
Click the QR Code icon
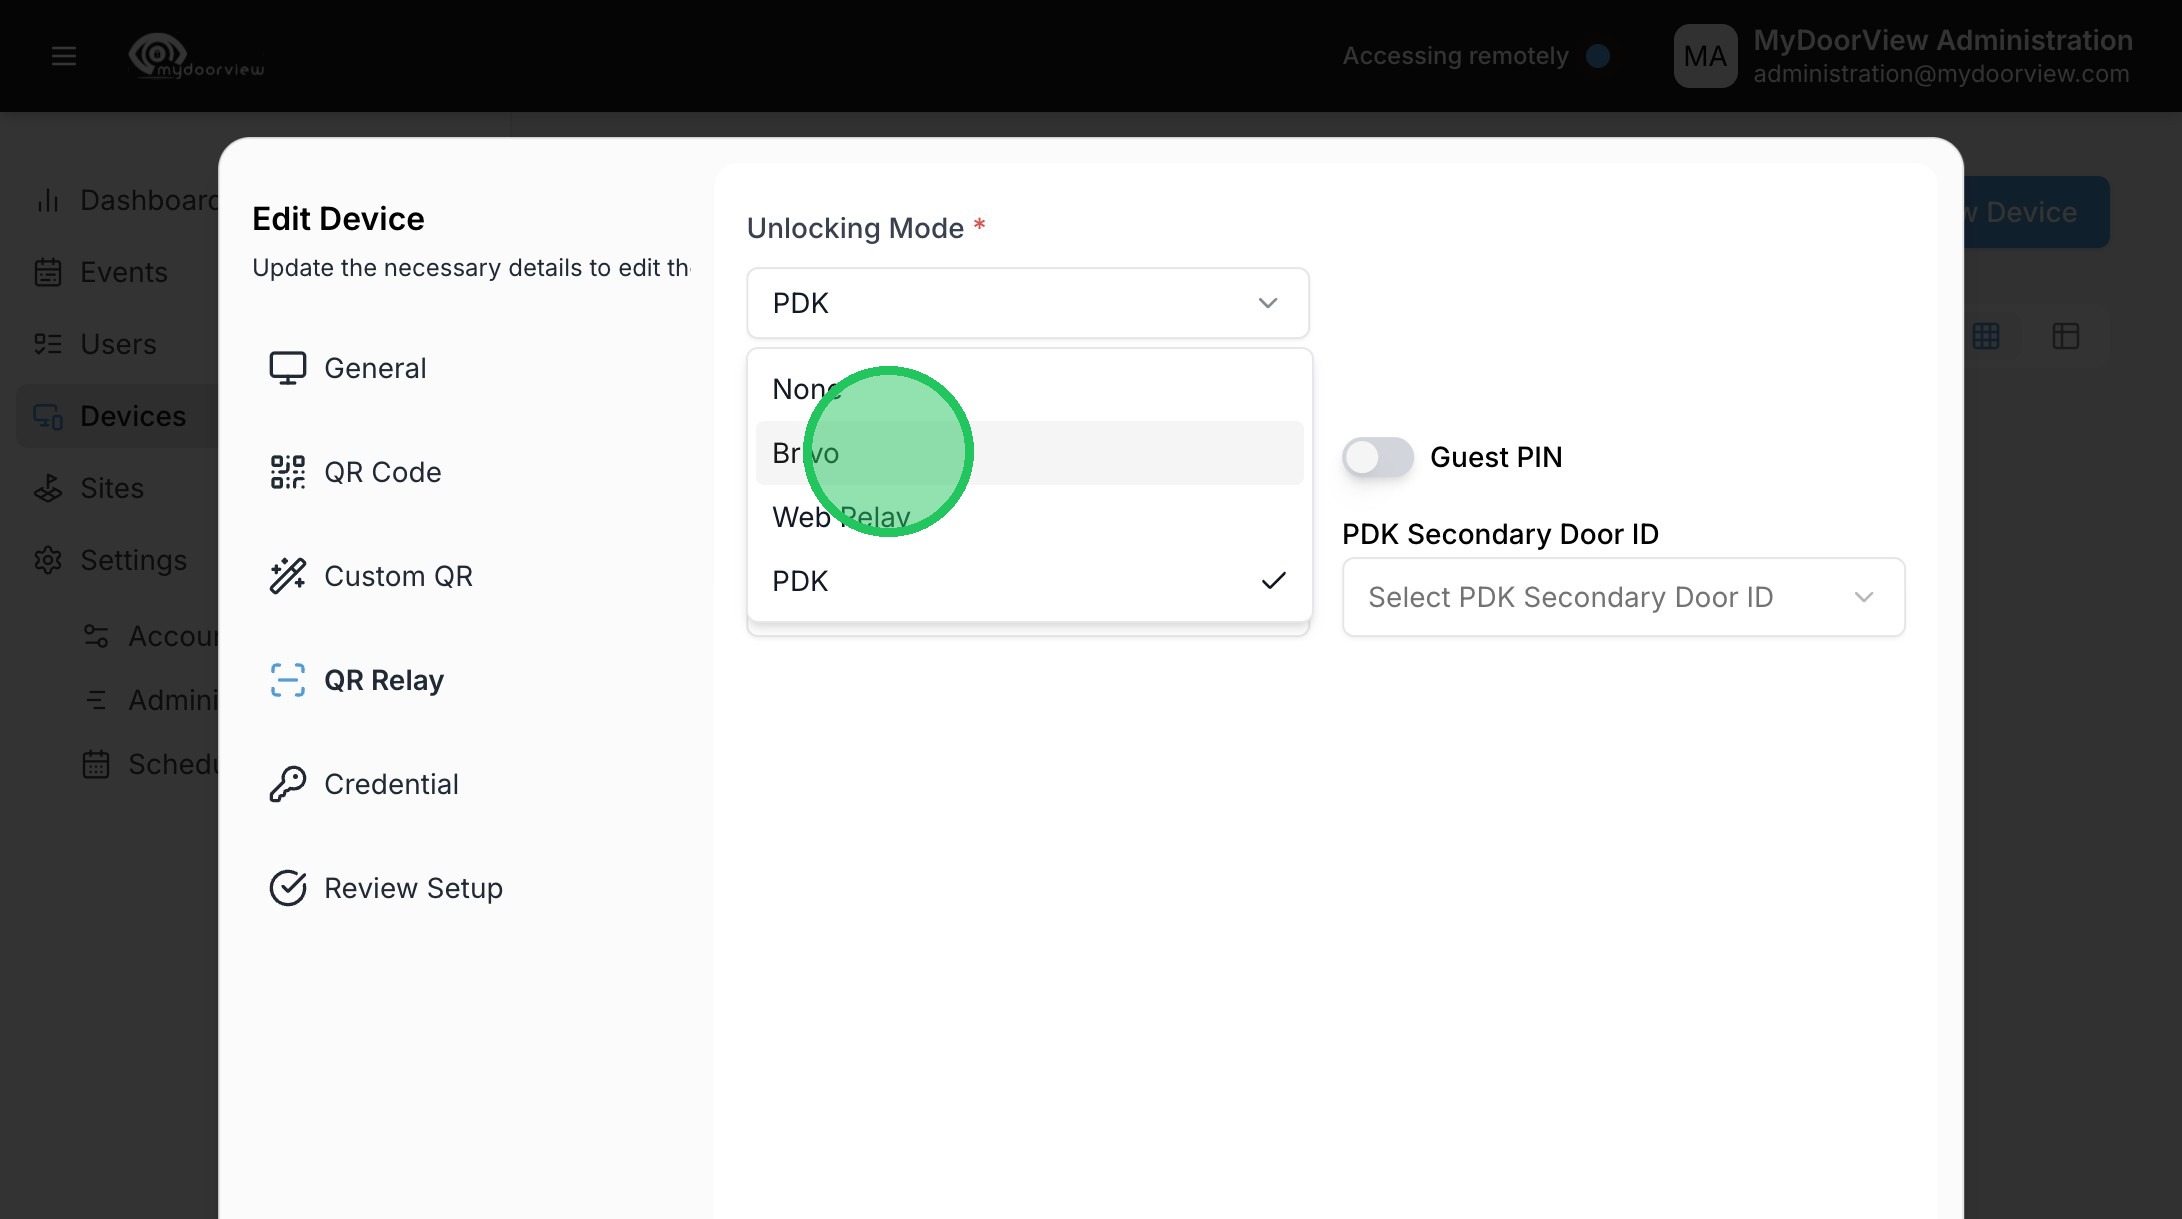[x=287, y=472]
